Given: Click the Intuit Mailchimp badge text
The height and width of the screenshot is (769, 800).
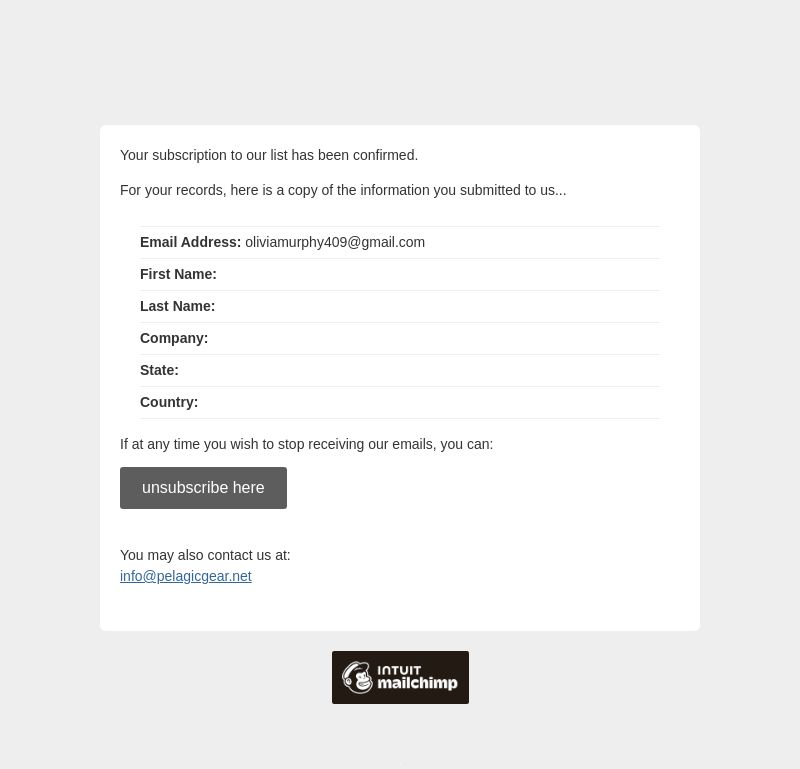Looking at the screenshot, I should pyautogui.click(x=417, y=678).
